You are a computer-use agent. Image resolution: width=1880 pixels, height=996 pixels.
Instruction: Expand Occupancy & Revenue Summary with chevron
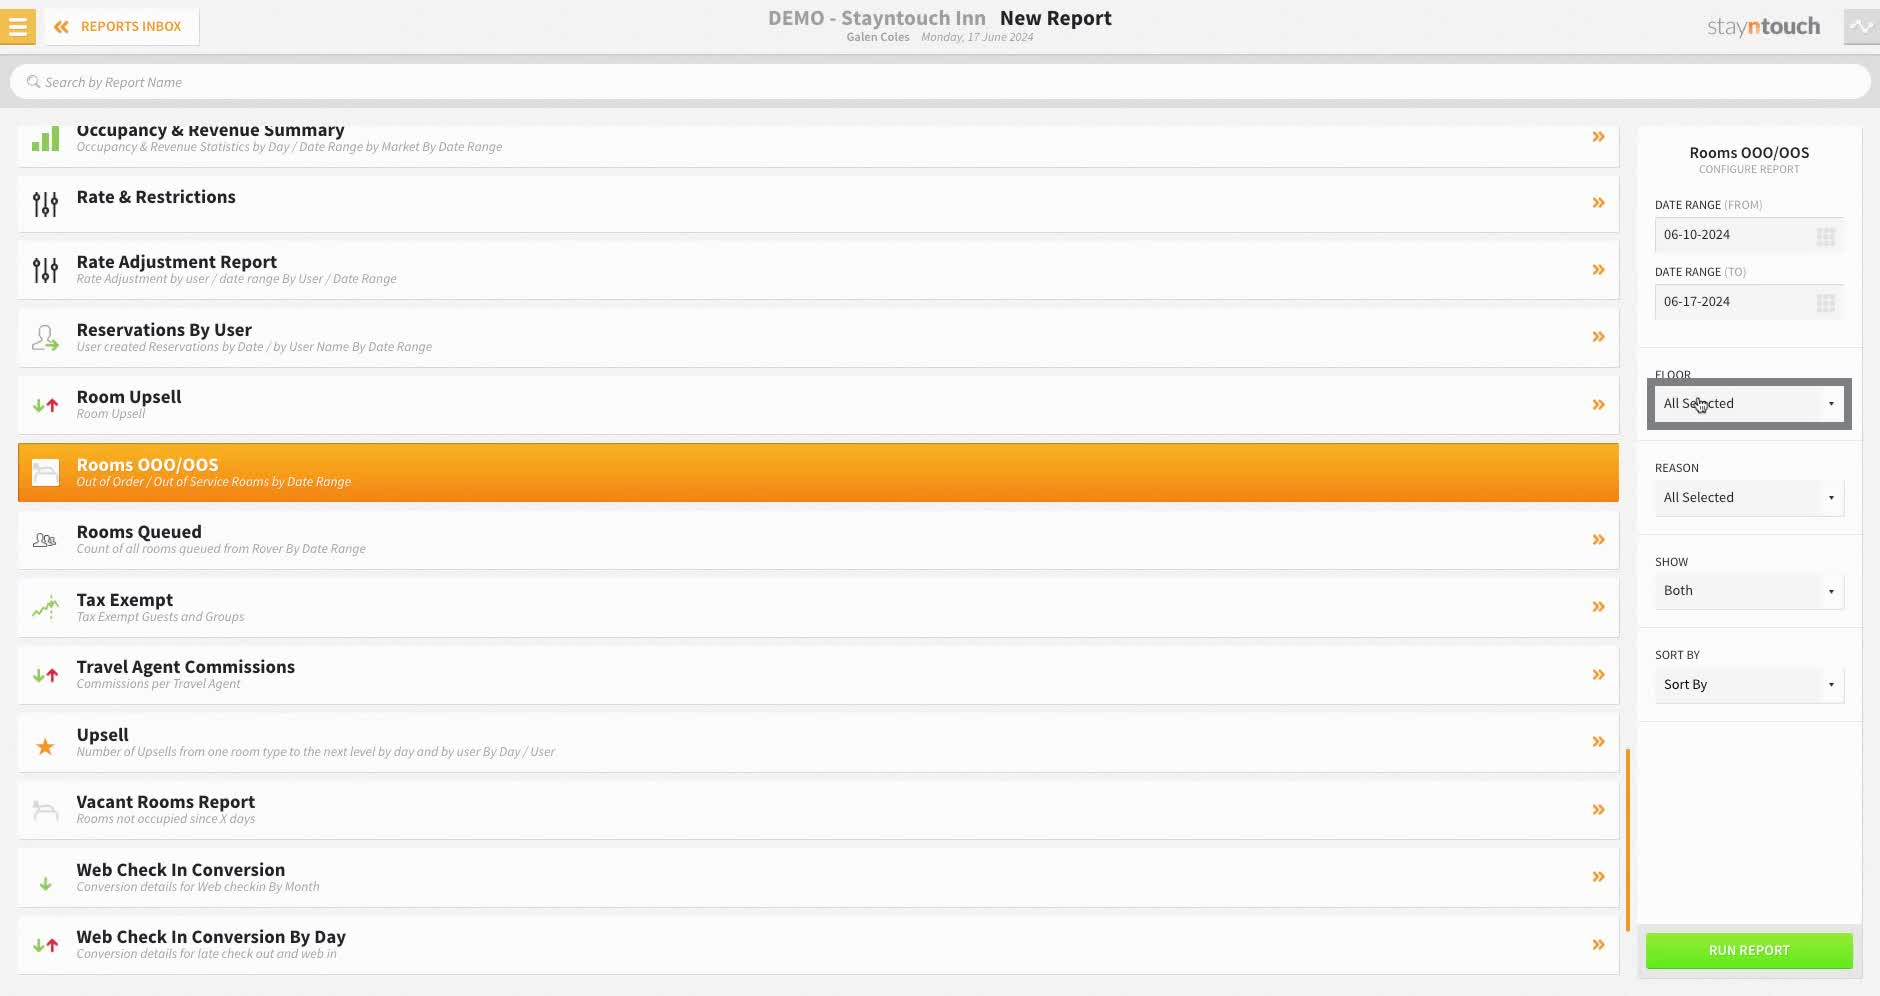[x=1598, y=137]
